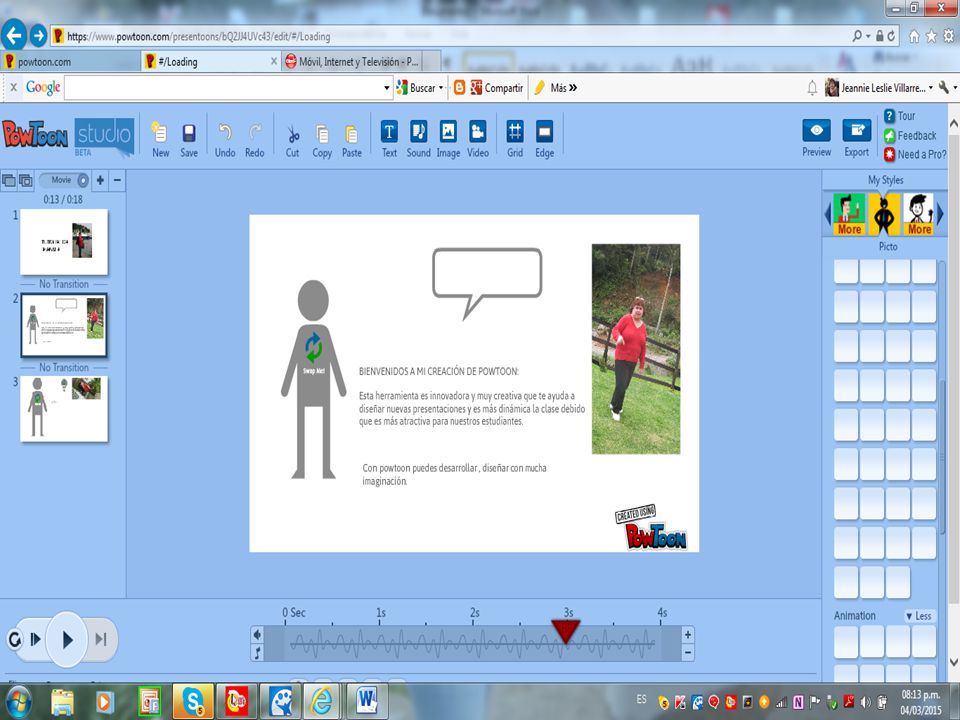
Task: Expand the Más toolbar menu
Action: (556, 88)
